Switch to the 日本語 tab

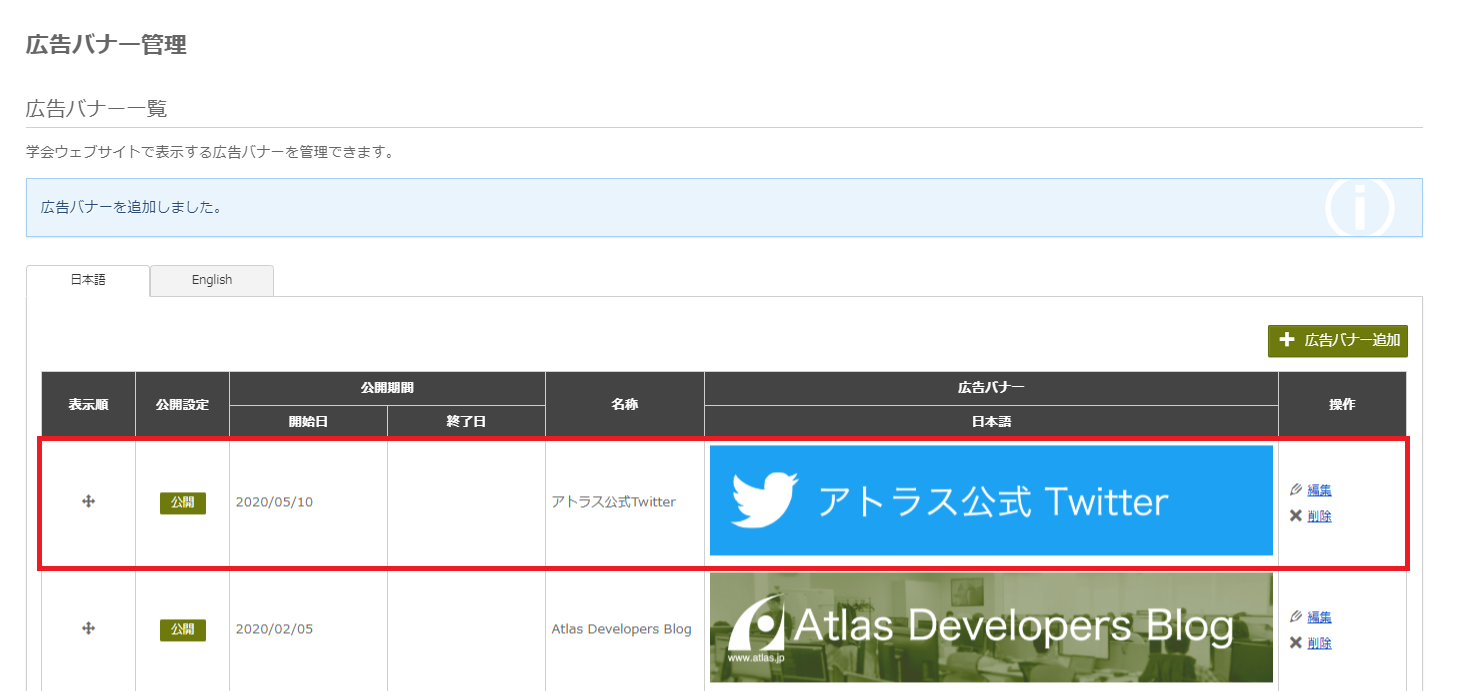[88, 281]
